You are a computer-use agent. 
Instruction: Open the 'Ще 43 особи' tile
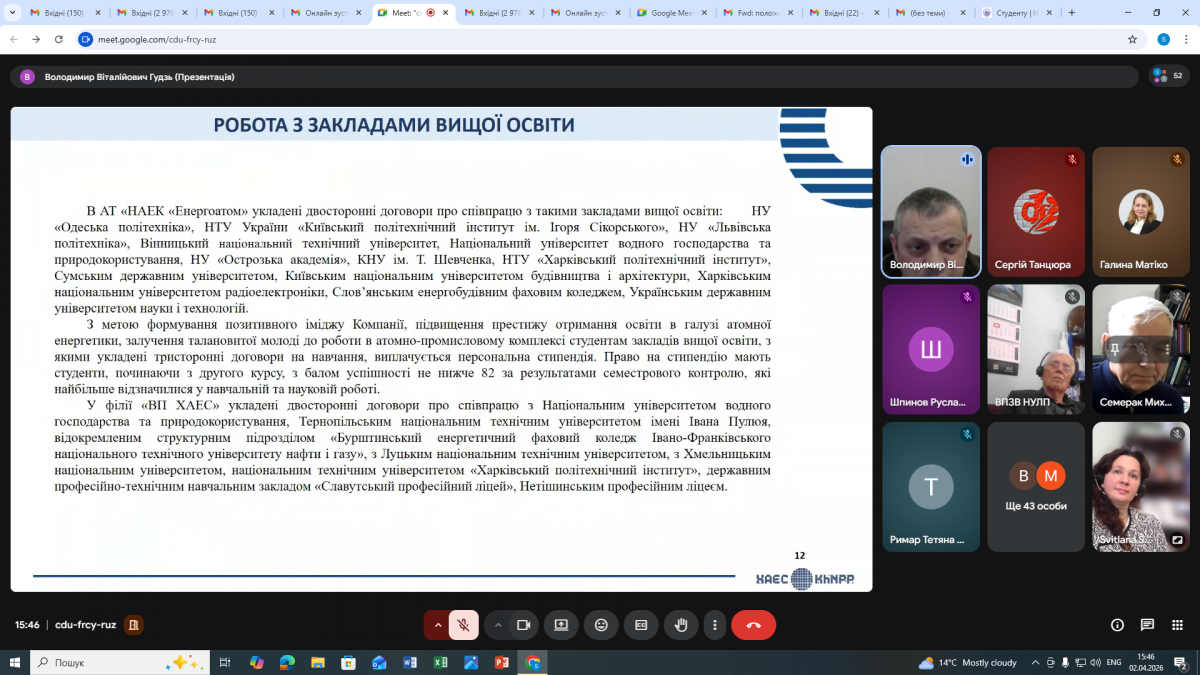[x=1036, y=487]
